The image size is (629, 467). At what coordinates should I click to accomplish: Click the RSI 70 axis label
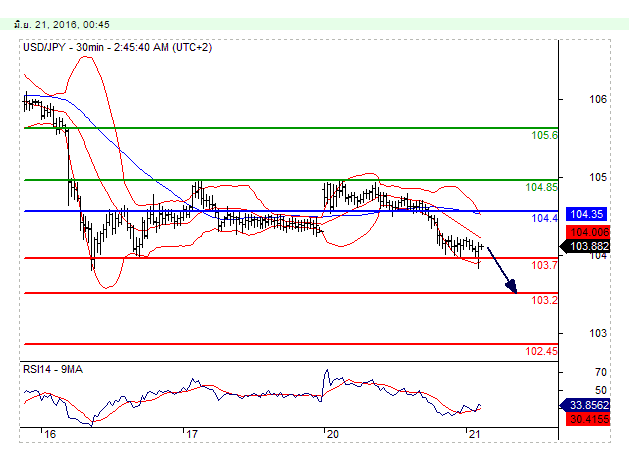[601, 372]
